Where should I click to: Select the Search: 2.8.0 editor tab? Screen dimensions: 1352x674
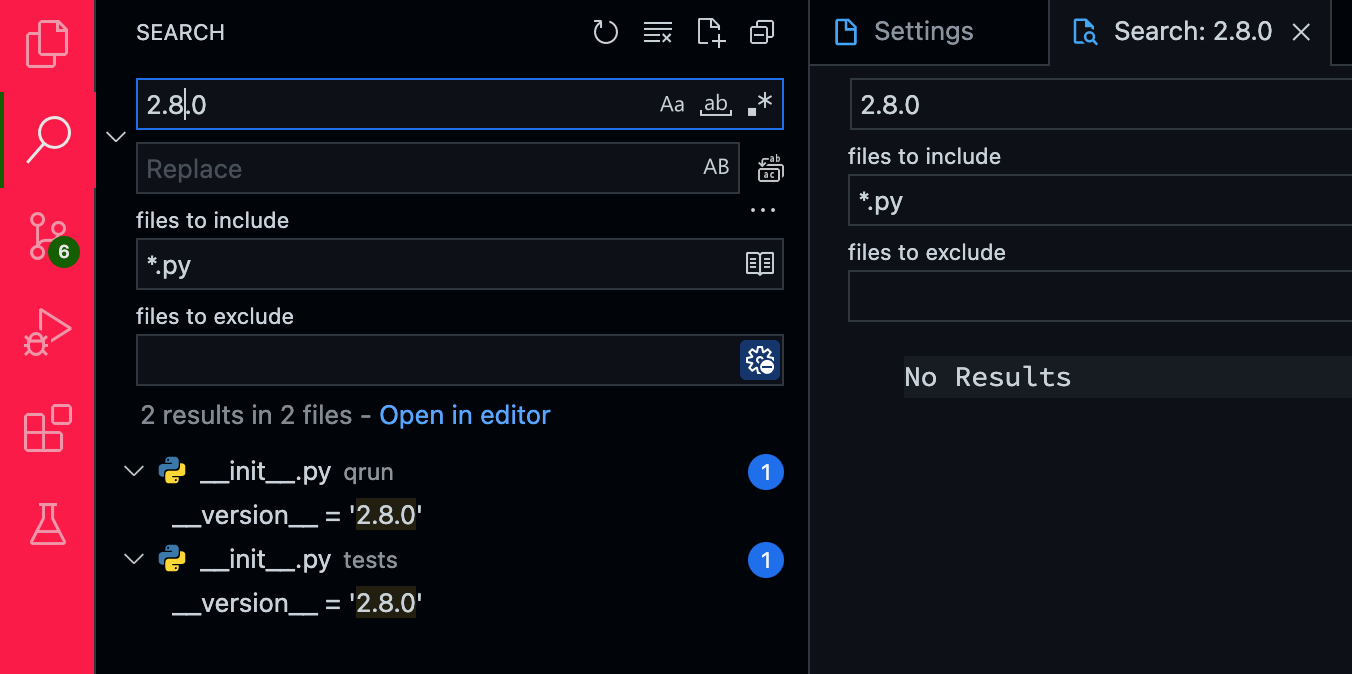tap(1188, 31)
